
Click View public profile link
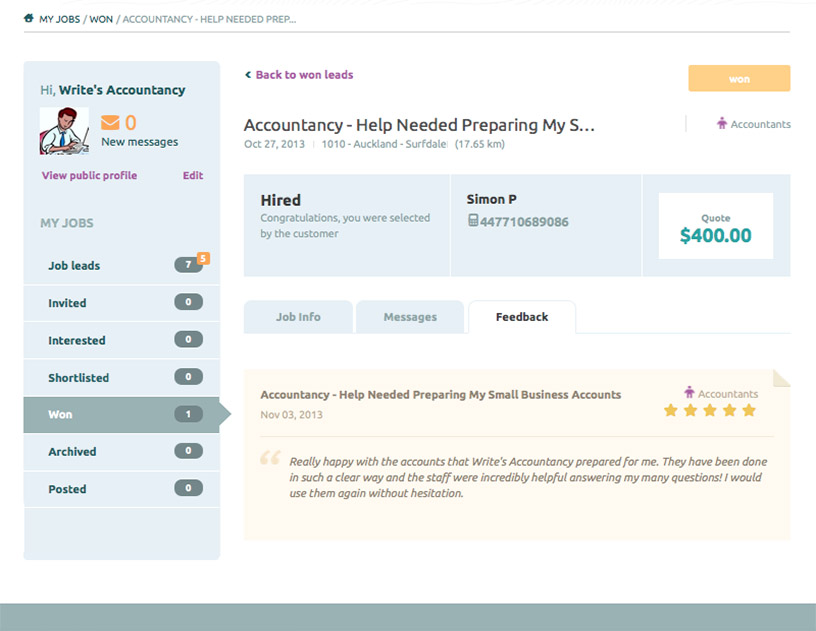point(89,176)
